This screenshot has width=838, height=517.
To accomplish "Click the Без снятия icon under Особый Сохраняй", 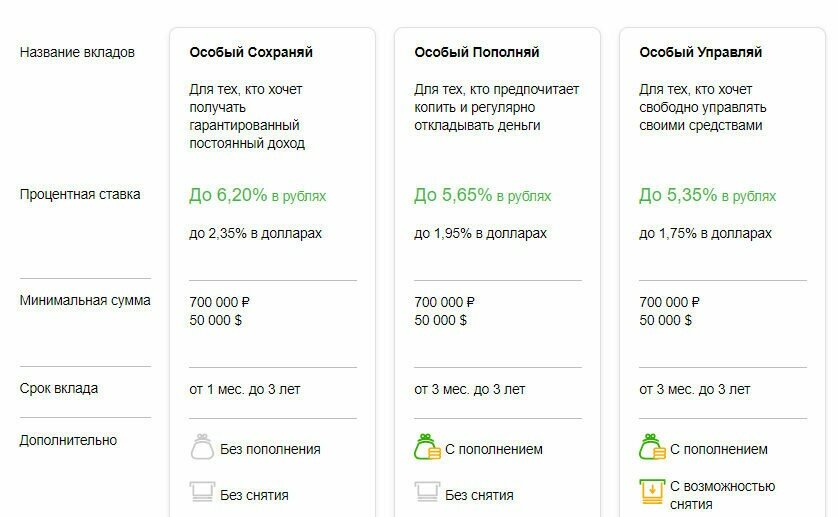I will 203,493.
